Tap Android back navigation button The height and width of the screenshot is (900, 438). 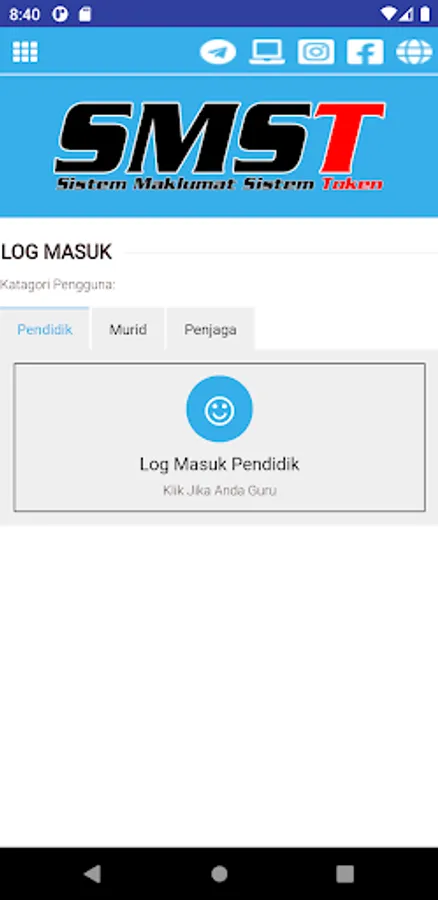92,874
